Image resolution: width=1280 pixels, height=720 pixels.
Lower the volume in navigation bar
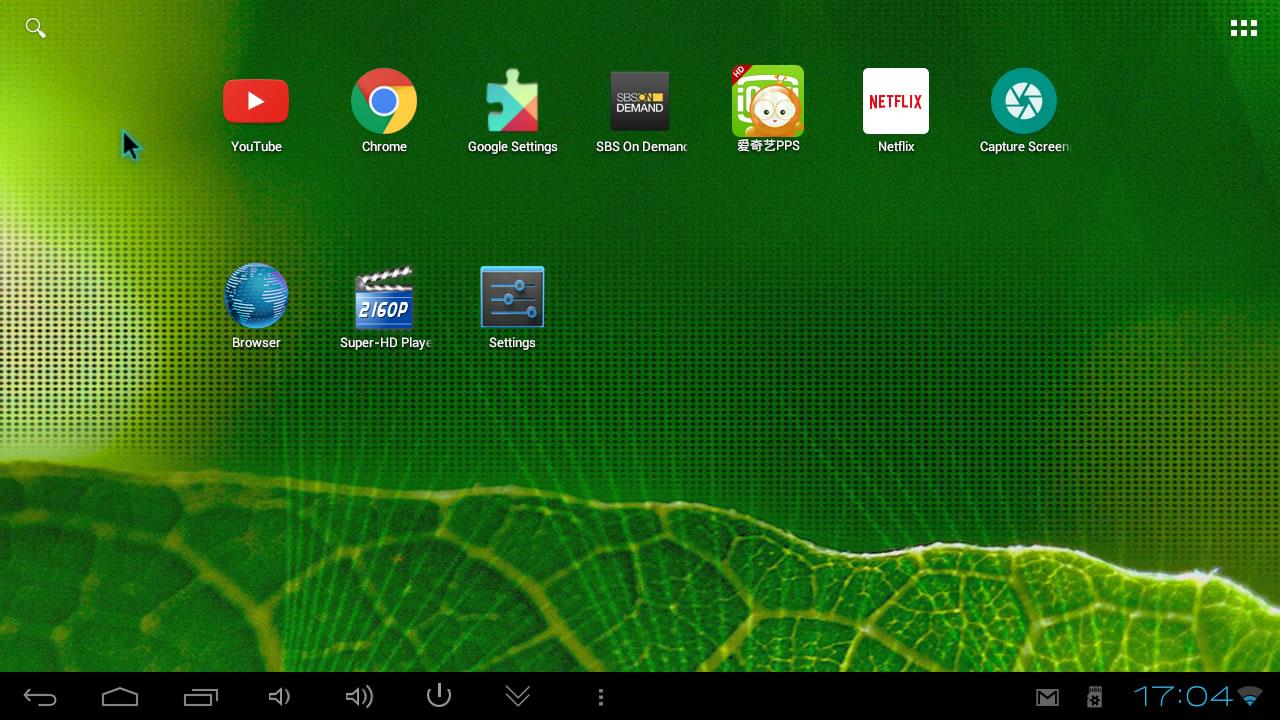280,697
